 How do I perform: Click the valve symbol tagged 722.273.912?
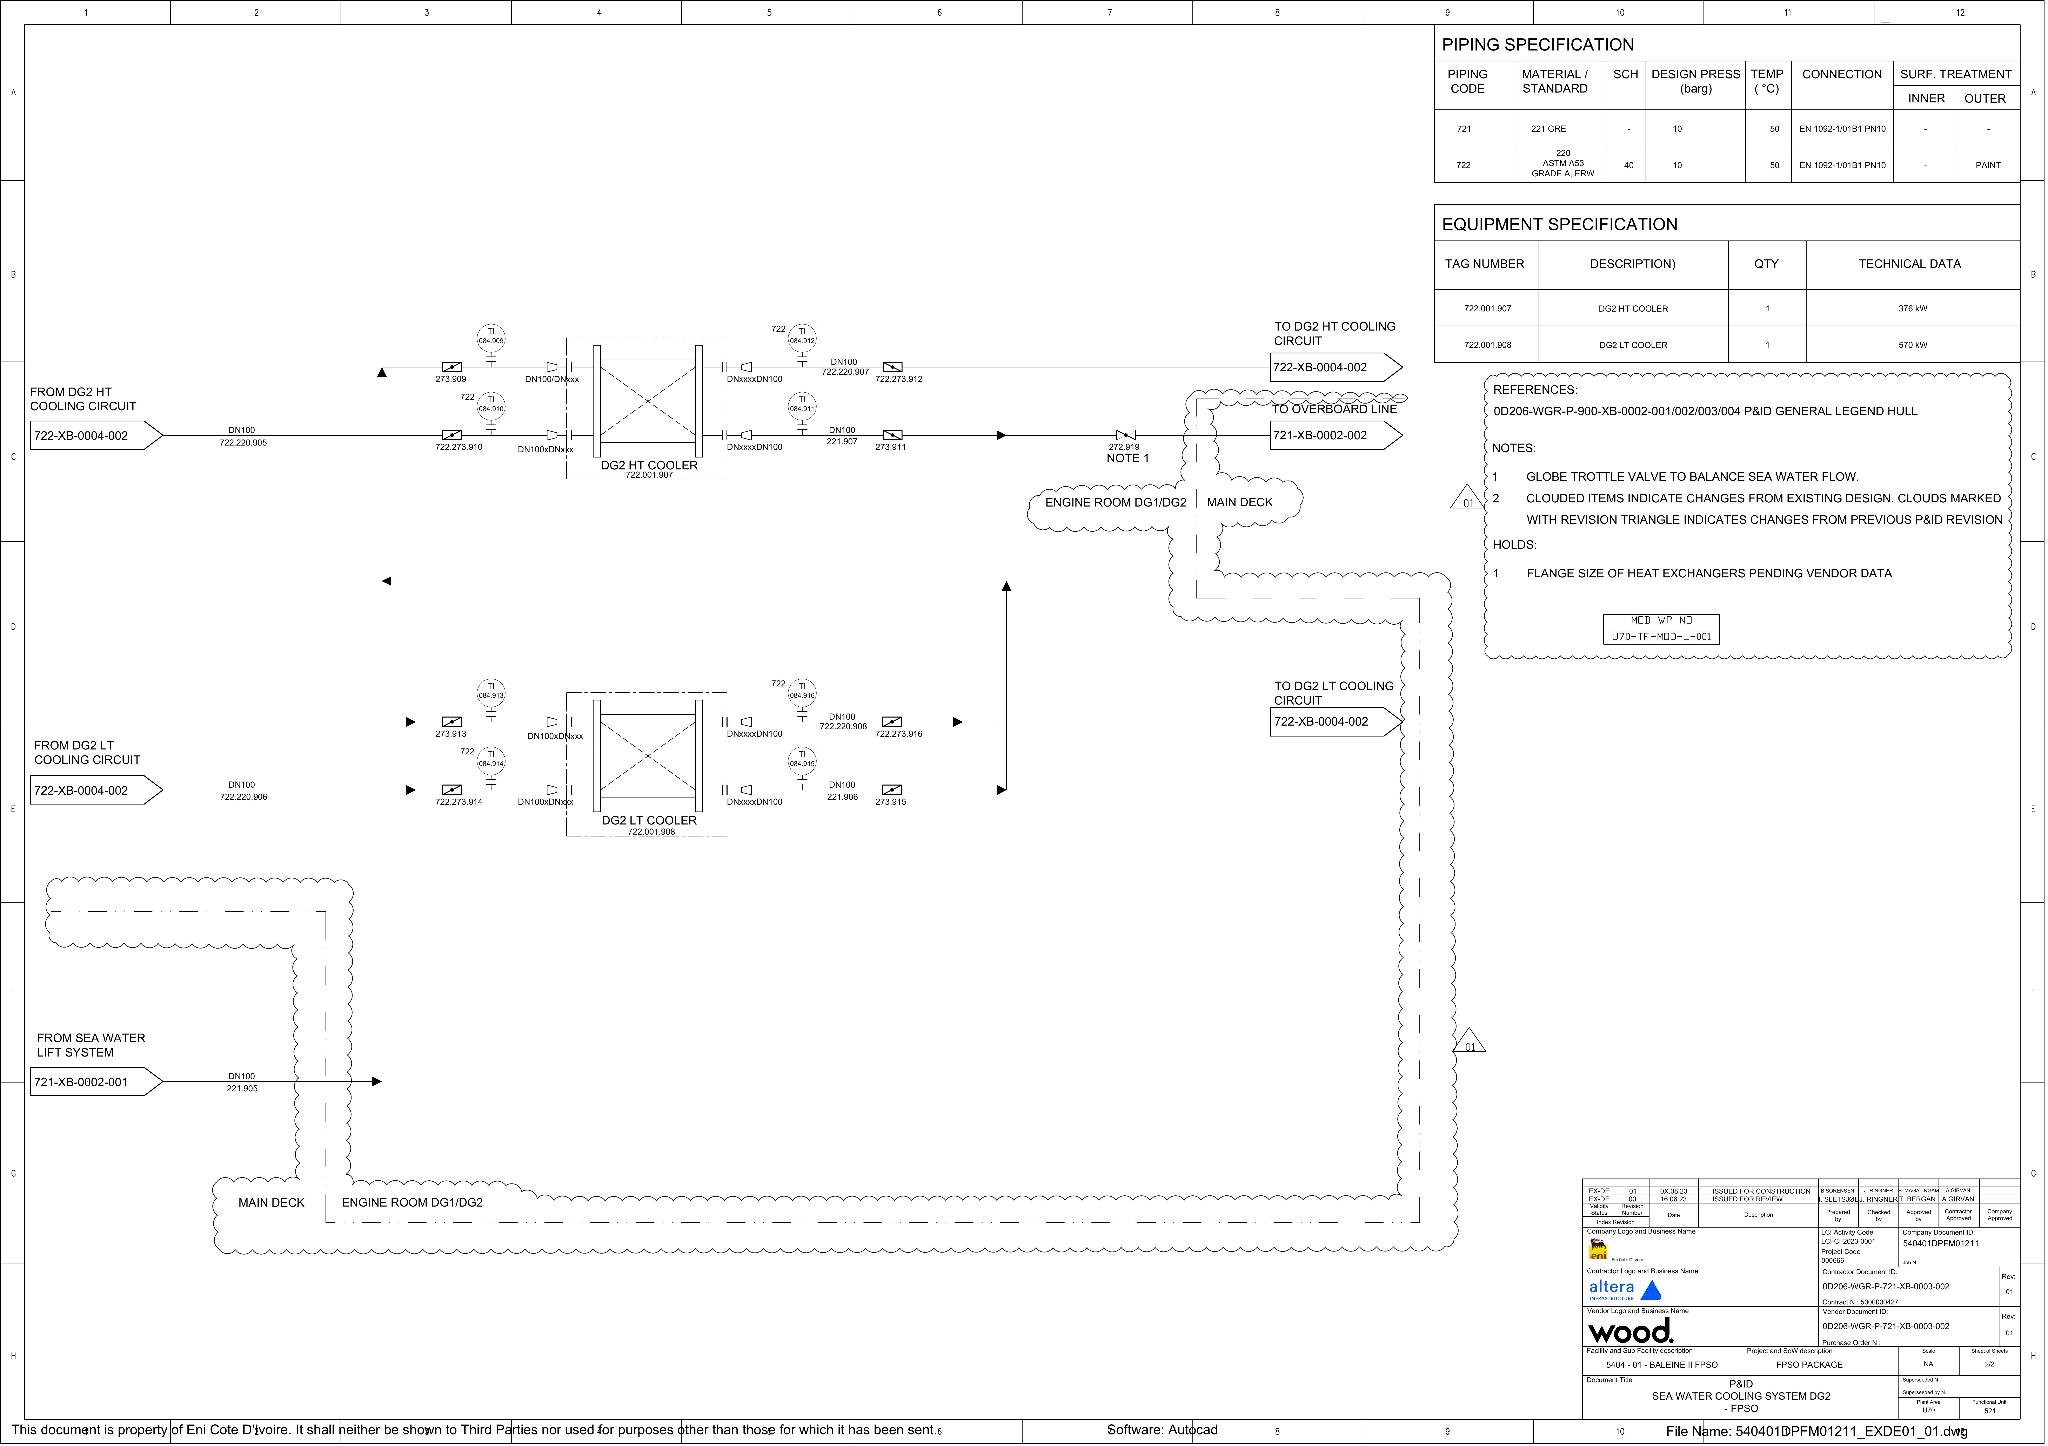(893, 367)
